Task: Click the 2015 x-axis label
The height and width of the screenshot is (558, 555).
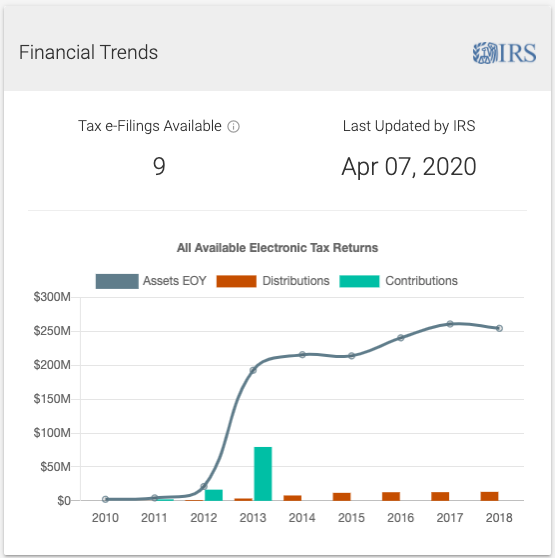Action: (352, 518)
